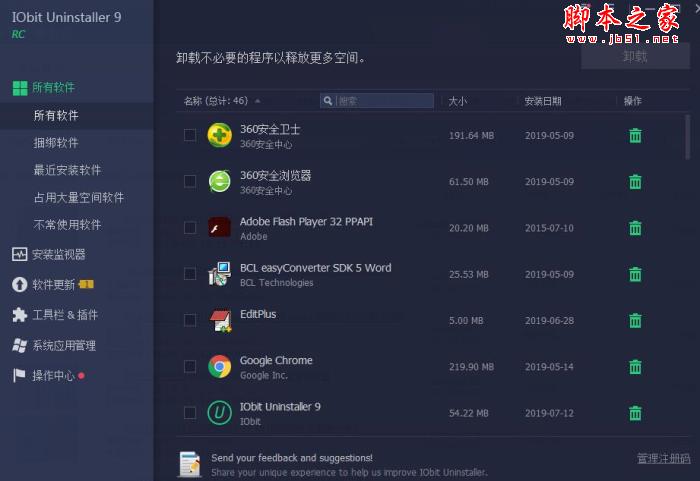Click trash icon for BCL easyConverter SDK
This screenshot has width=700, height=481.
635,274
